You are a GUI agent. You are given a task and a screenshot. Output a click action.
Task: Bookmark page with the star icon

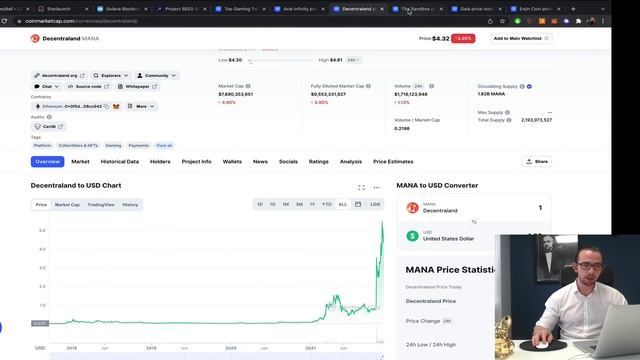point(502,21)
